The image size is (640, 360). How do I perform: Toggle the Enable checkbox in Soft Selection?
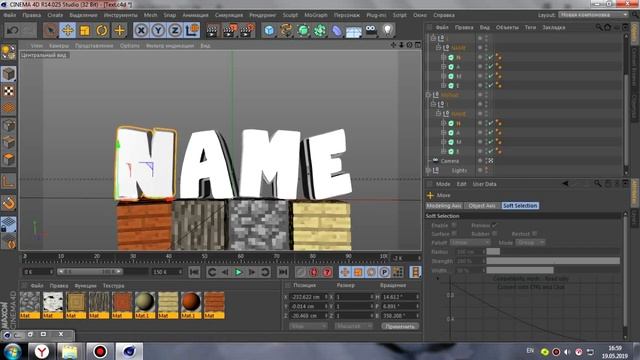pyautogui.click(x=453, y=225)
